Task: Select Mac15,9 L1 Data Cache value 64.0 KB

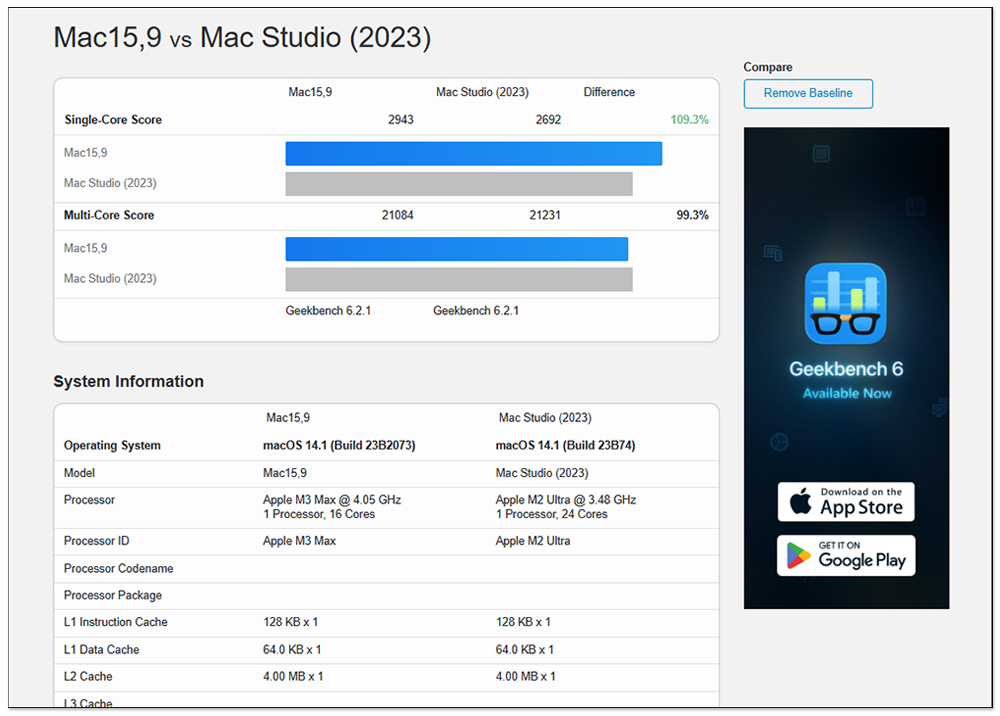Action: pyautogui.click(x=292, y=650)
